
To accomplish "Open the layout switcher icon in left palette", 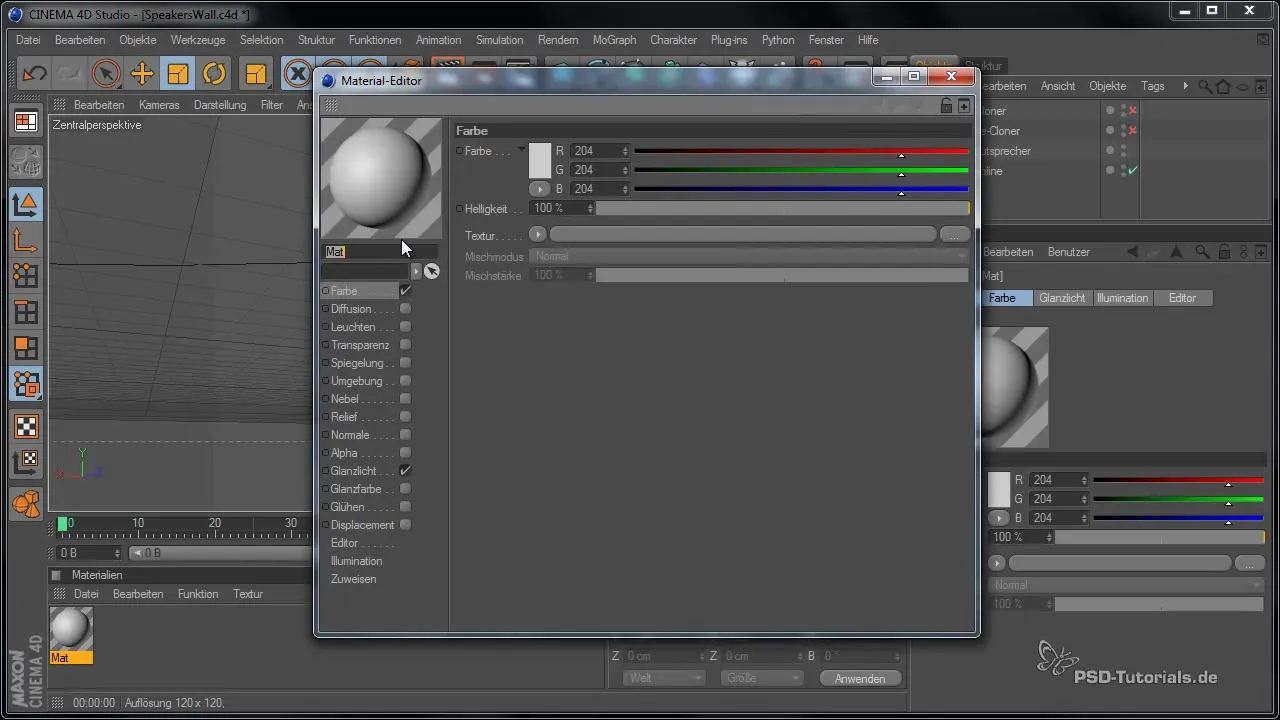I will [26, 122].
